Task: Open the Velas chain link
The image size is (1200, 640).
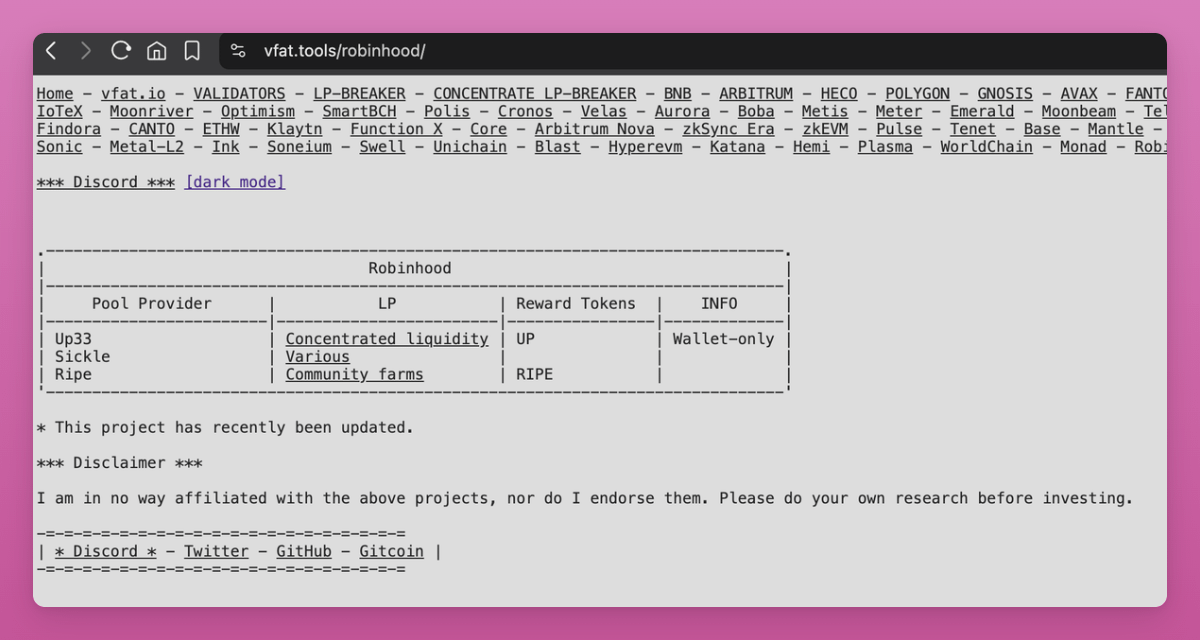Action: click(x=604, y=112)
